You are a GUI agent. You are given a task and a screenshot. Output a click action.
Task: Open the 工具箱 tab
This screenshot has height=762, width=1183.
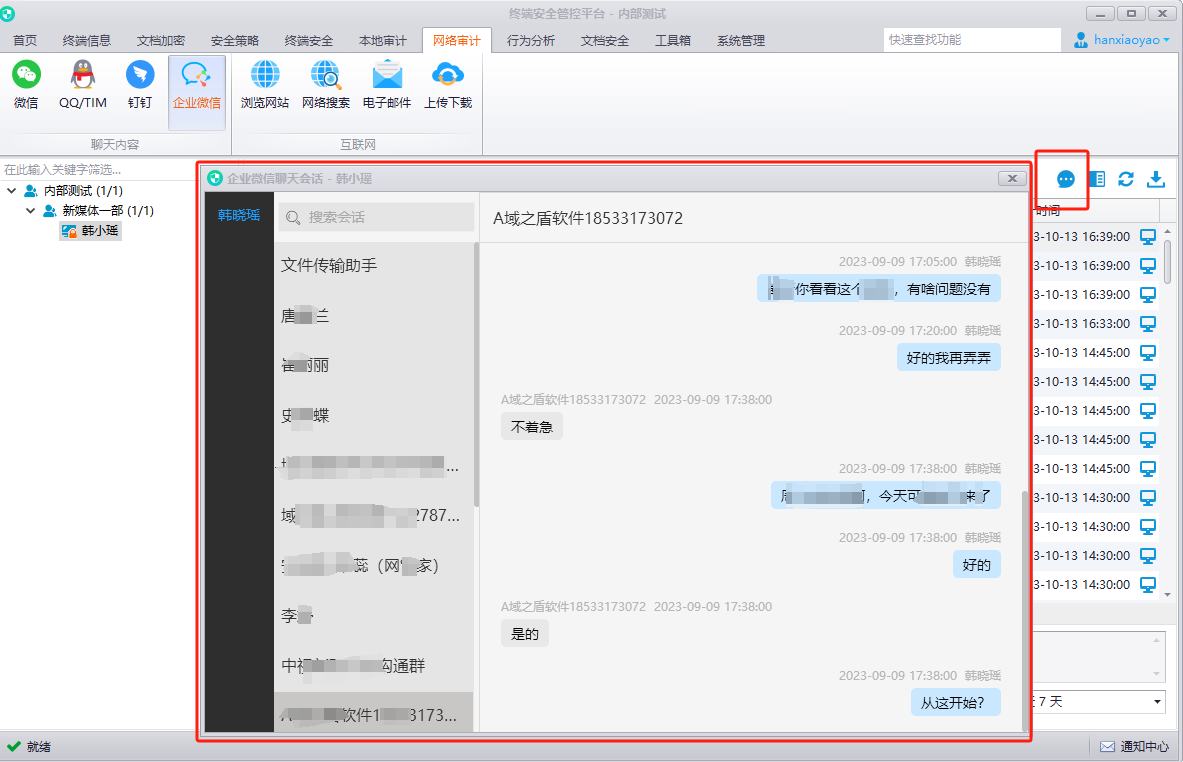click(673, 41)
